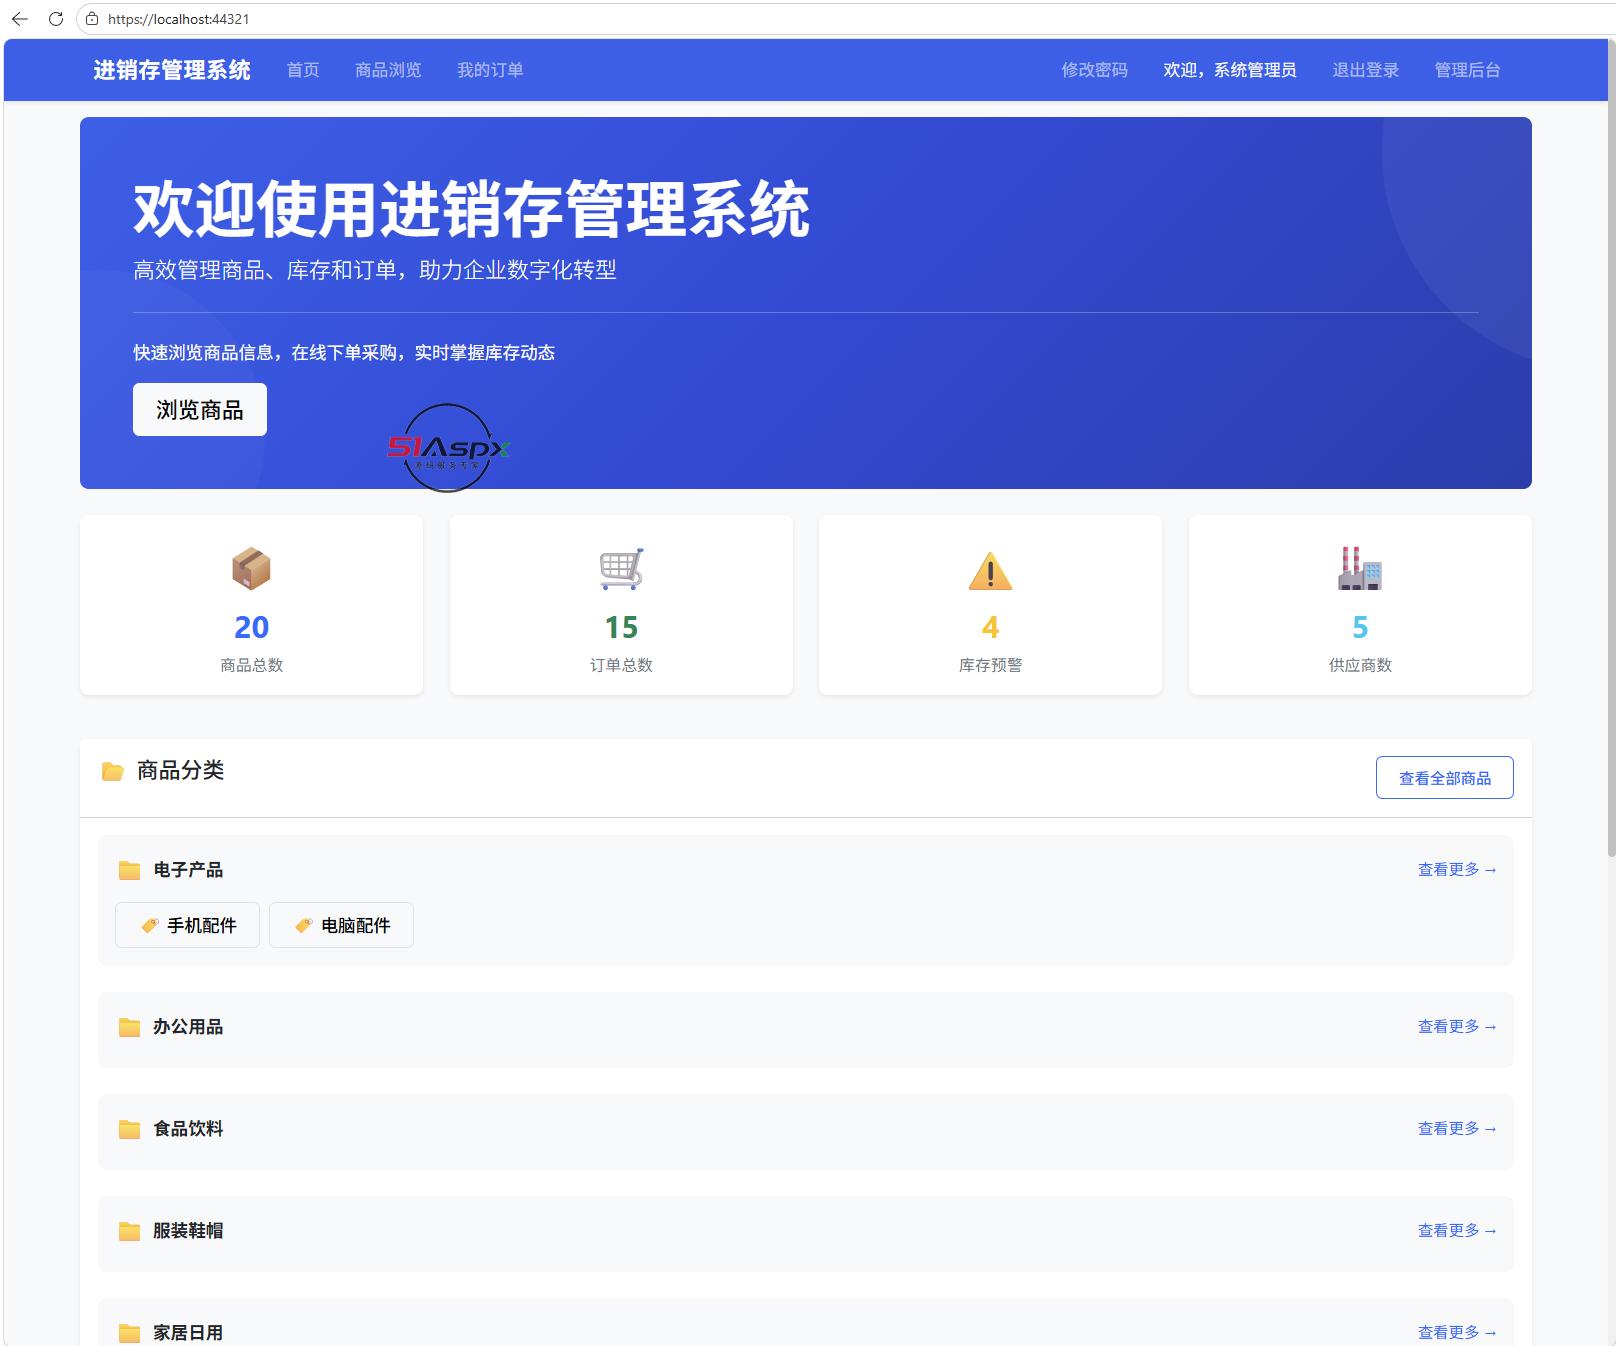Click the folder icon beside 家居日用
This screenshot has height=1346, width=1616.
tap(130, 1333)
